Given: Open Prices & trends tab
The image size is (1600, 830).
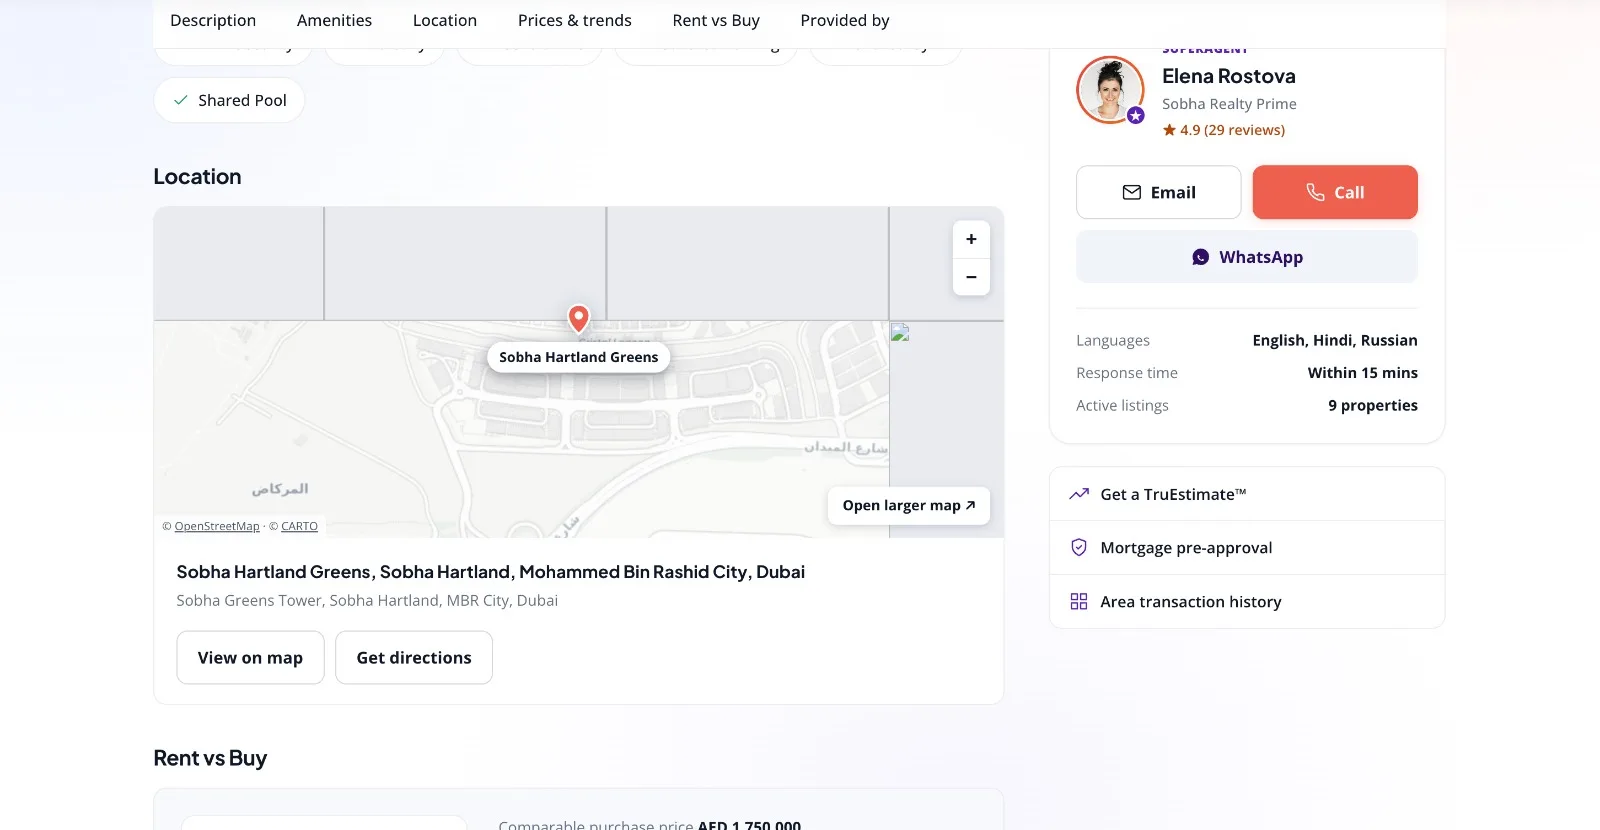Looking at the screenshot, I should pos(575,20).
